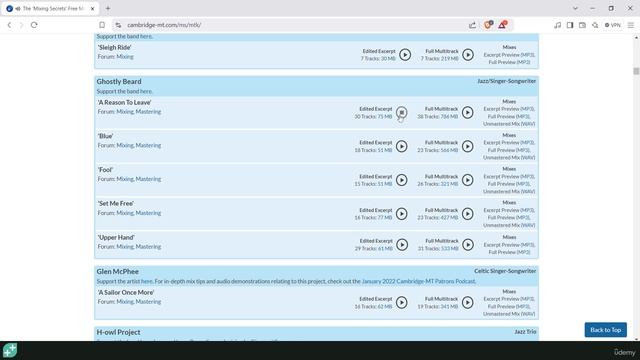Open Mastering forum link for 'Fool'

click(148, 179)
